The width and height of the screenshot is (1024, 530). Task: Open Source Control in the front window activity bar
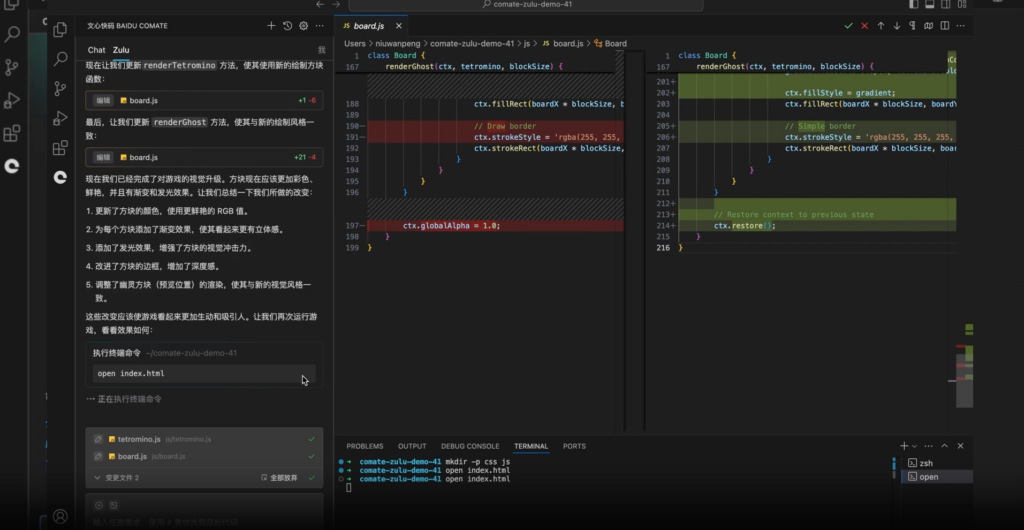tap(60, 88)
